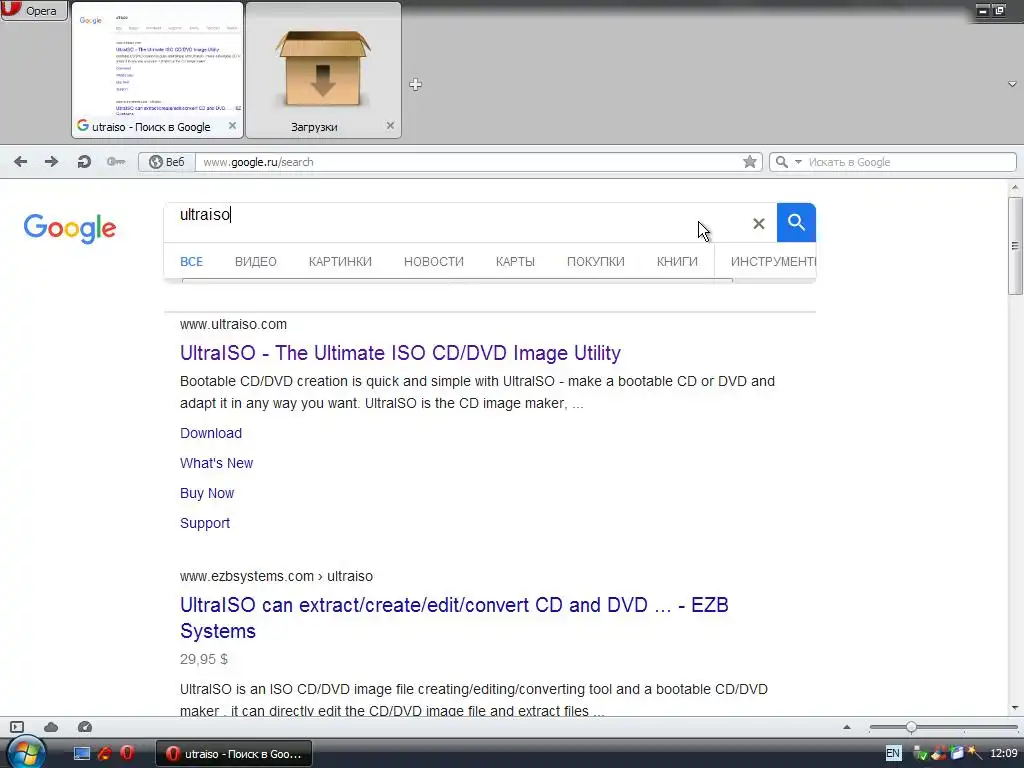Expand the tab bar dropdown arrow

(x=1012, y=84)
